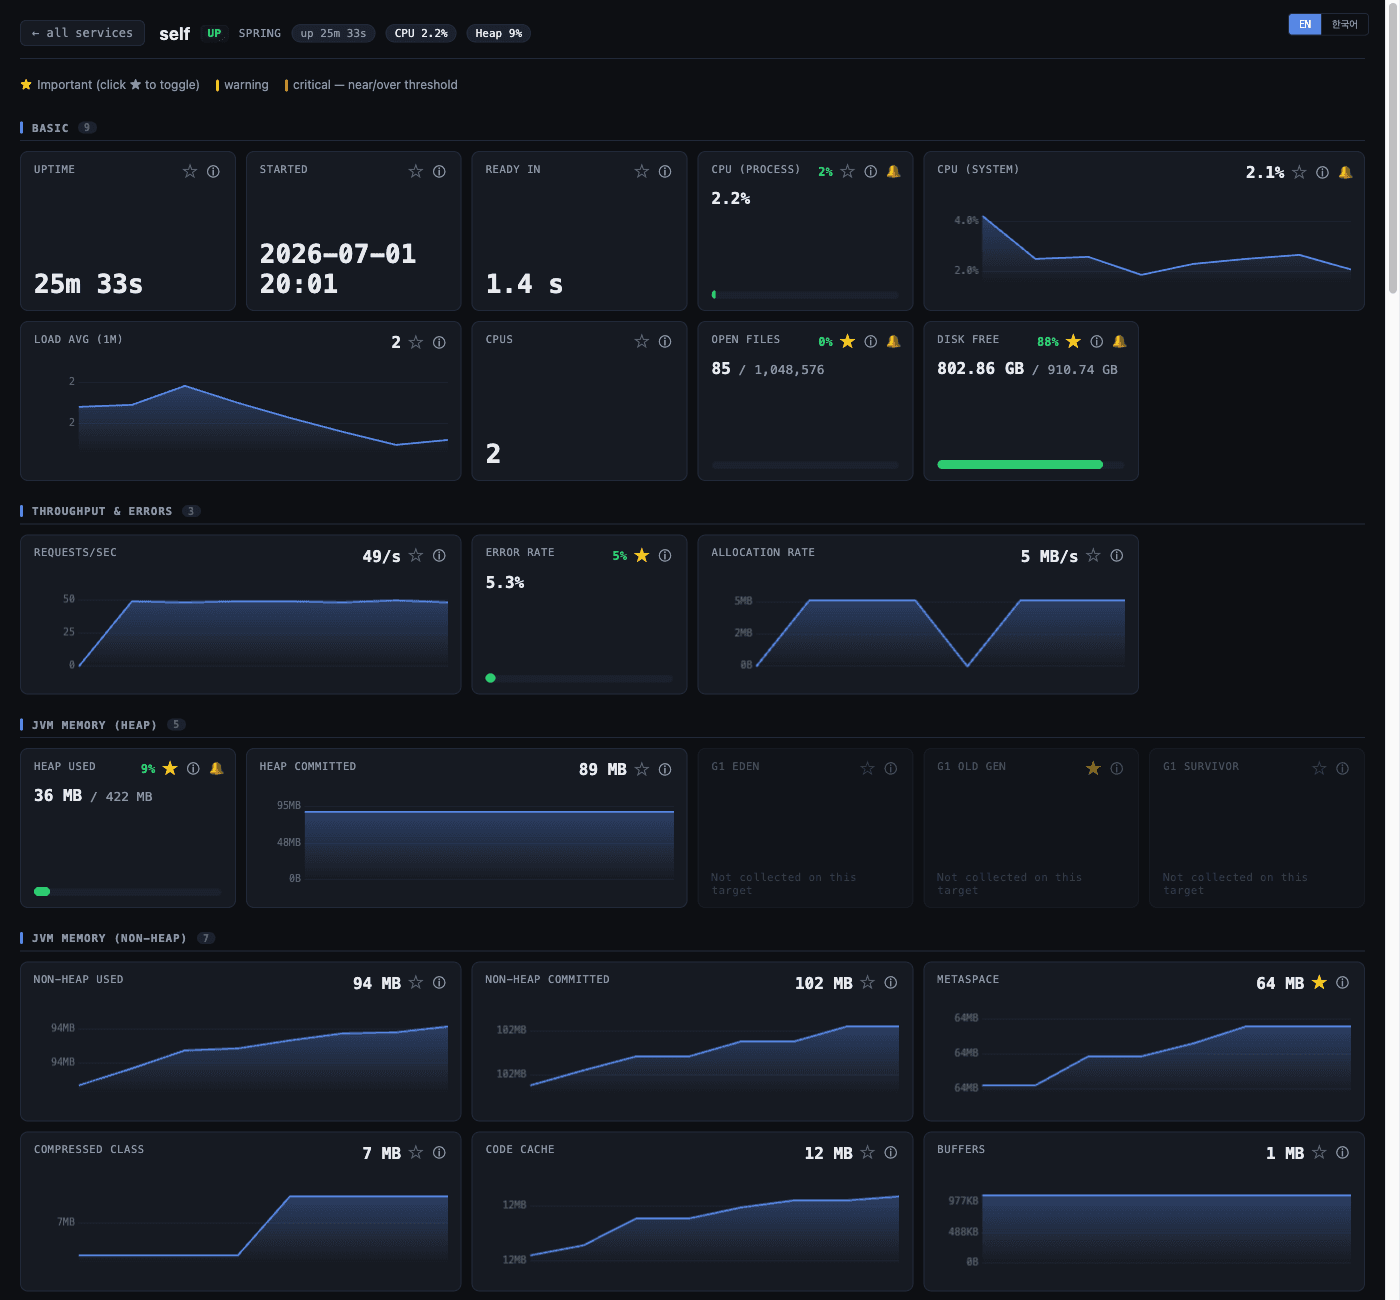Click the Error Rate progress bar

coord(579,678)
